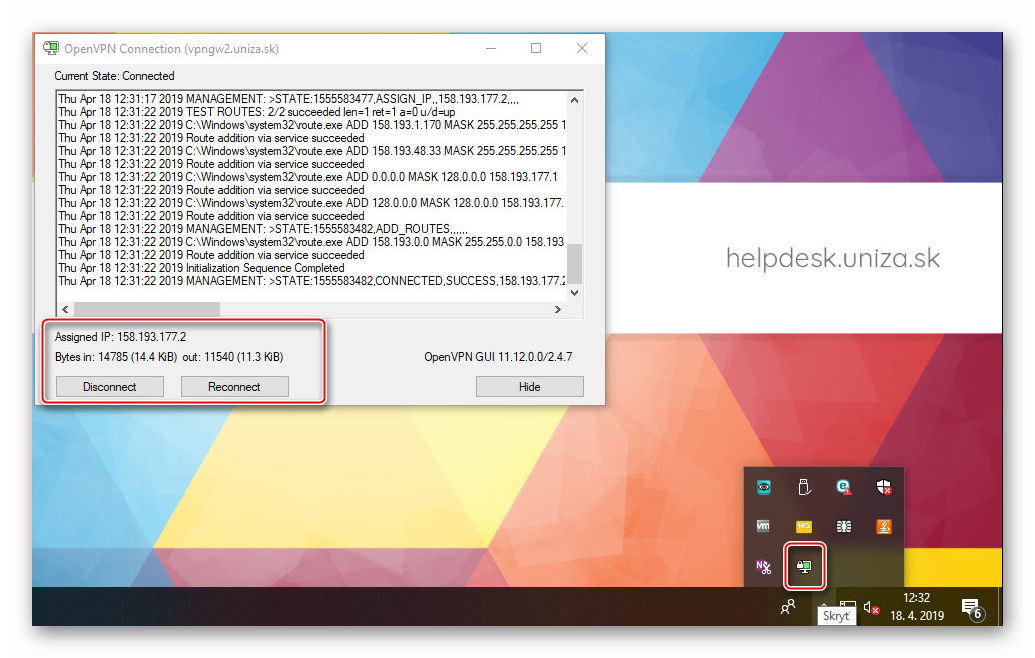Click the OpenVPN GUI tray icon
Viewport: 1035px width, 658px height.
tap(805, 566)
